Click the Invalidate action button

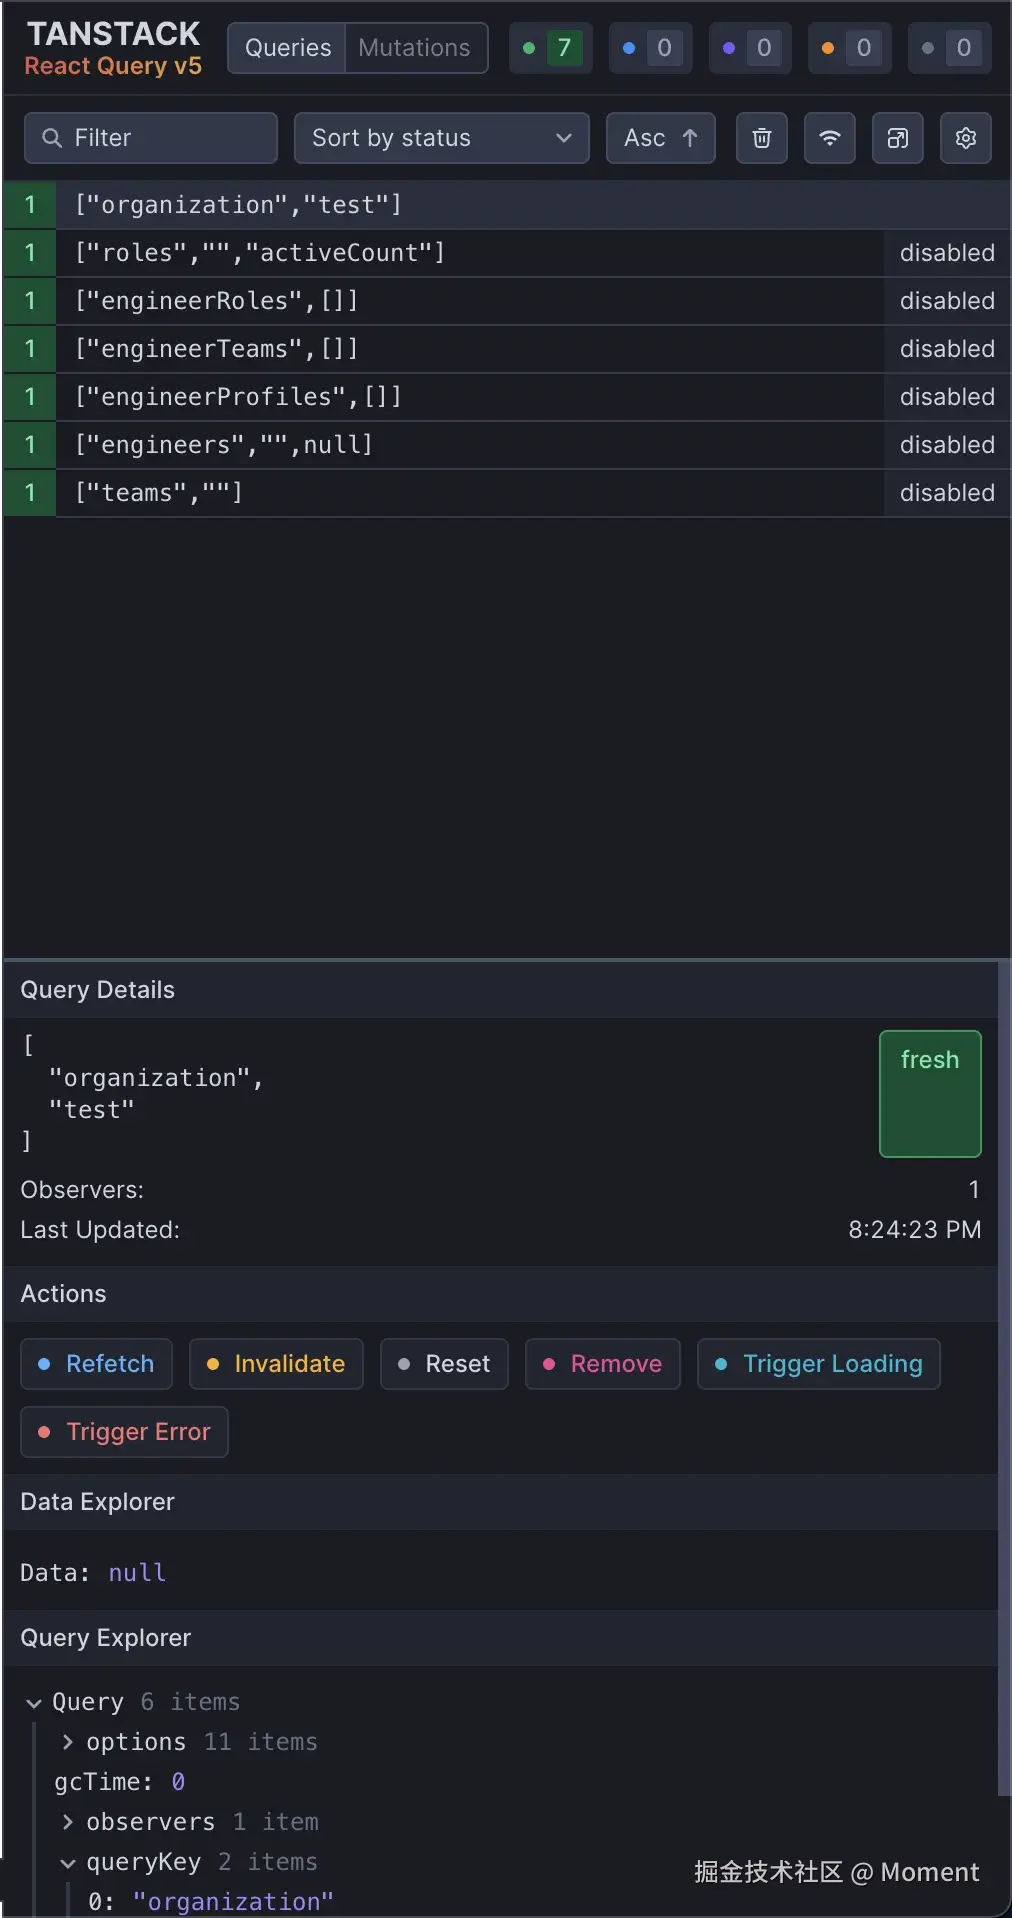(x=276, y=1364)
